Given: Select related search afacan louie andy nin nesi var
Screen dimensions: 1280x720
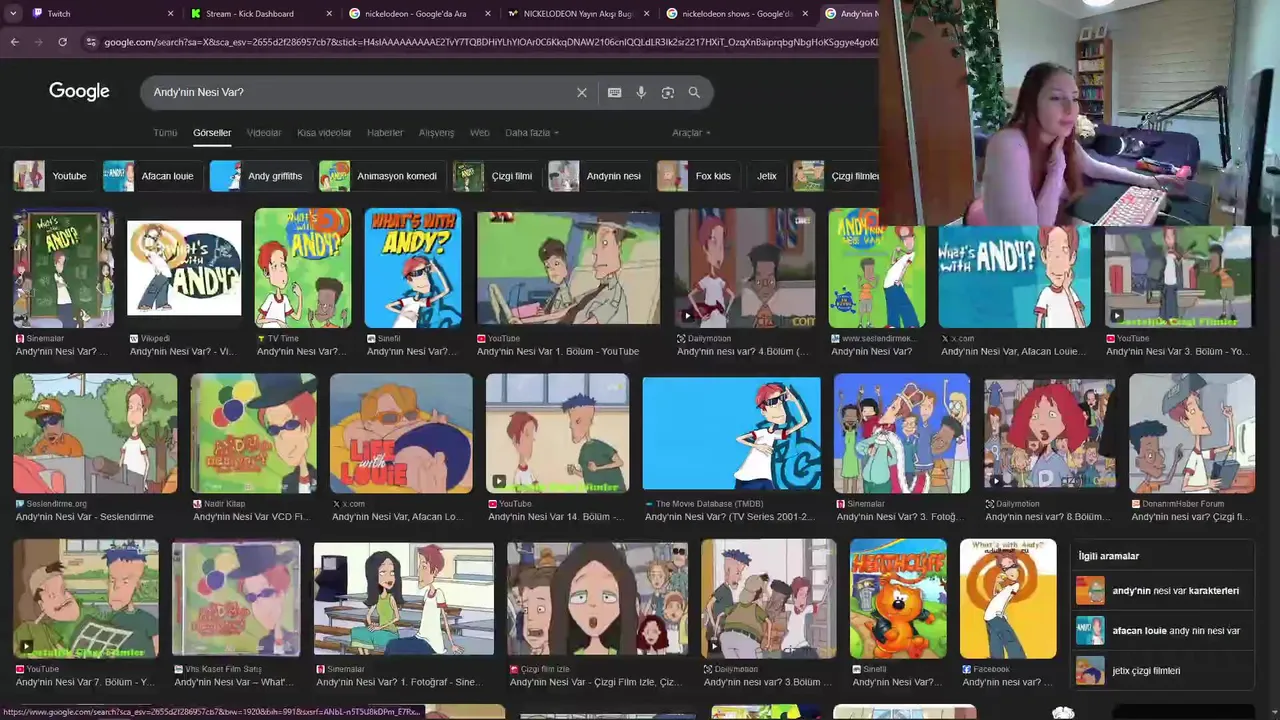Looking at the screenshot, I should point(1162,631).
